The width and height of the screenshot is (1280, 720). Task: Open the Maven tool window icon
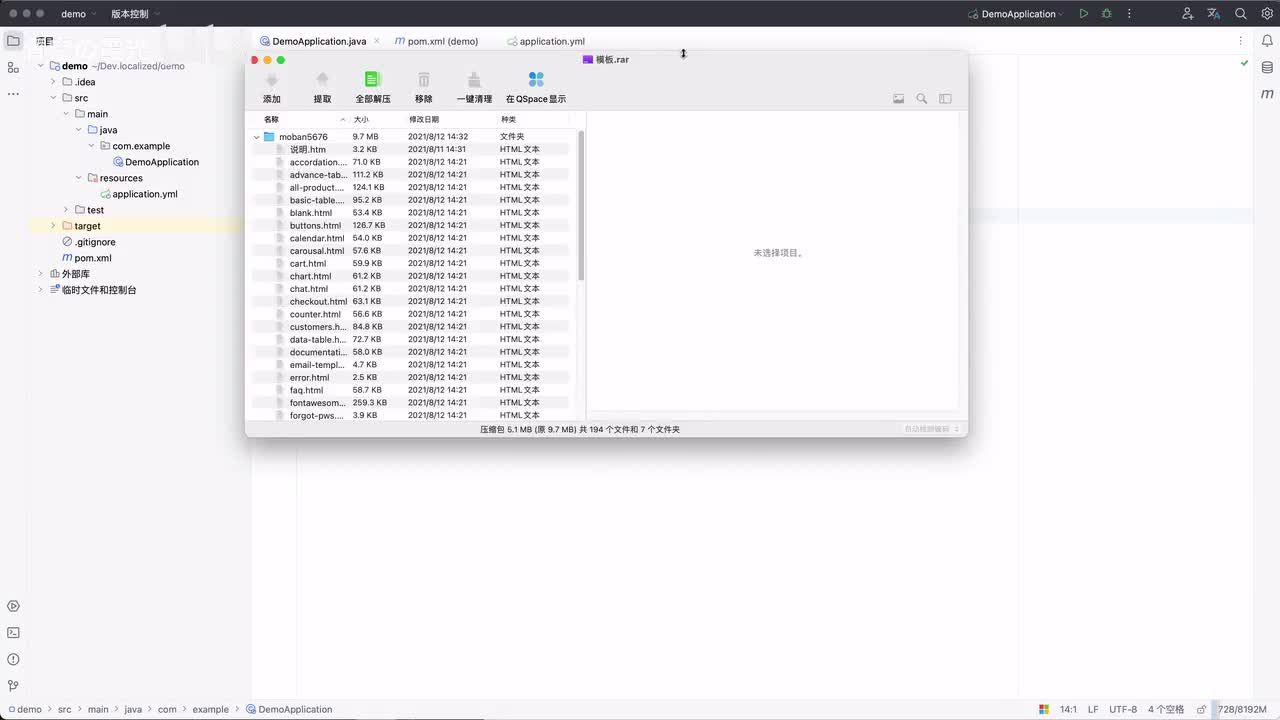click(1267, 94)
